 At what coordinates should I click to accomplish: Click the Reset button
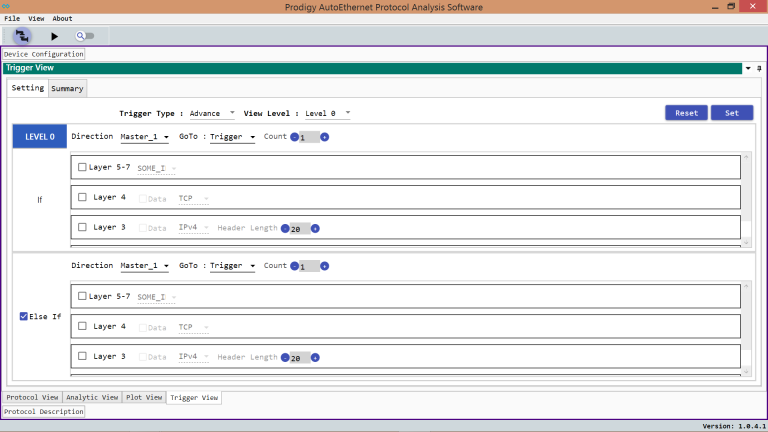click(x=686, y=113)
